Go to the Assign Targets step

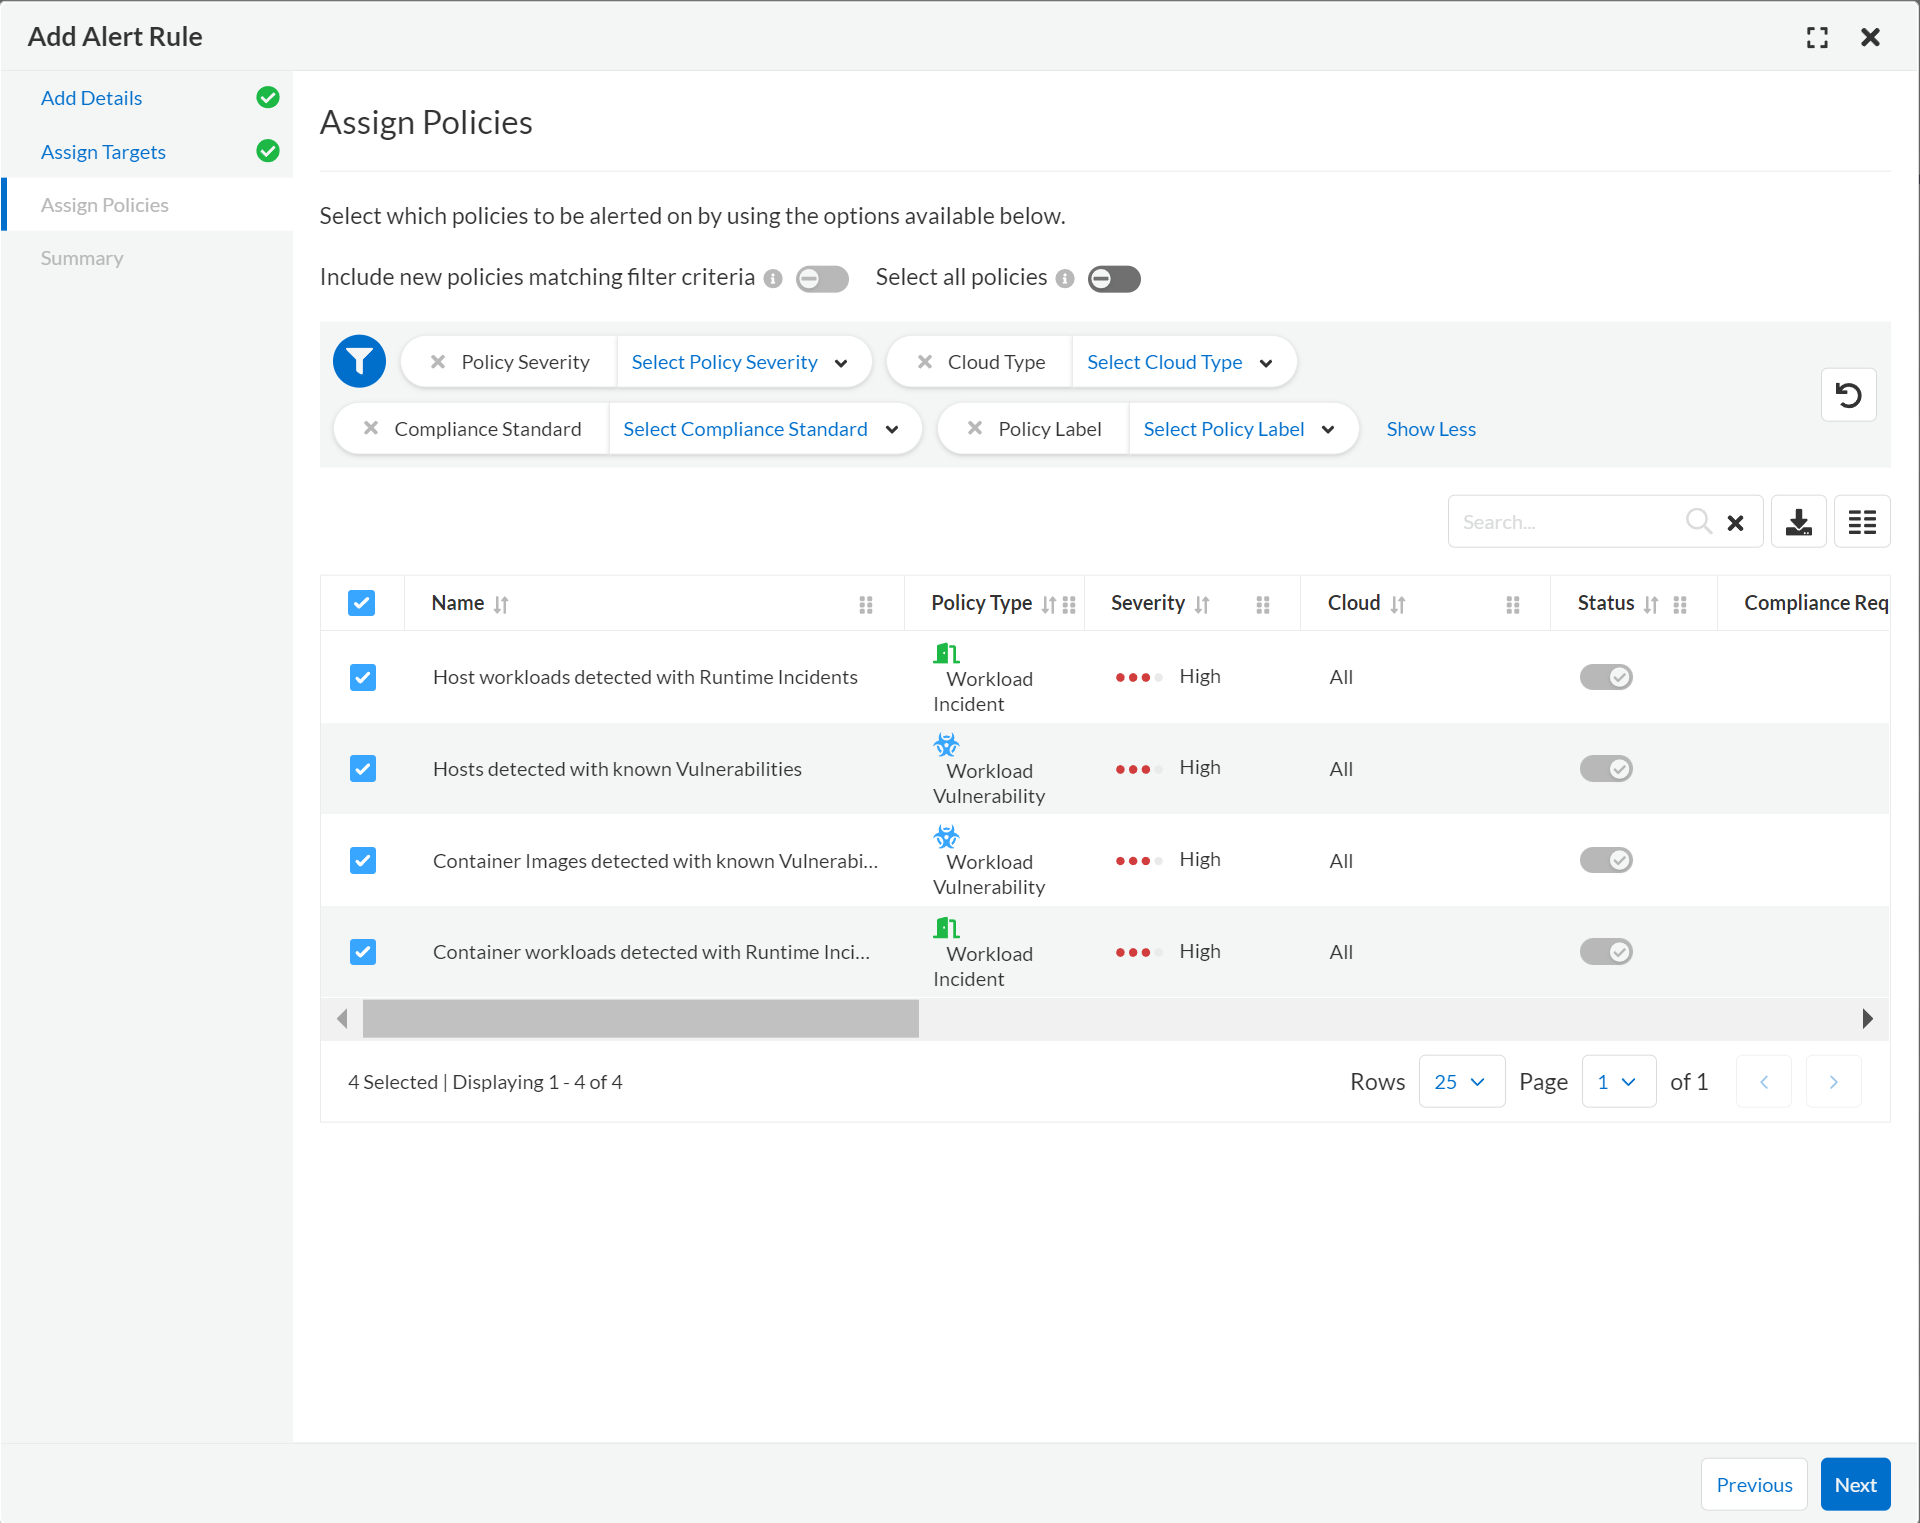tap(103, 152)
